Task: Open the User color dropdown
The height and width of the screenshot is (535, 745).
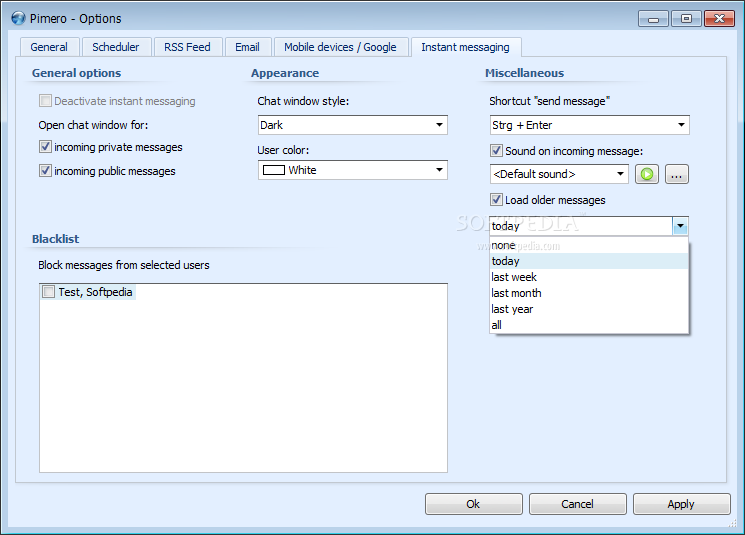Action: [x=439, y=170]
